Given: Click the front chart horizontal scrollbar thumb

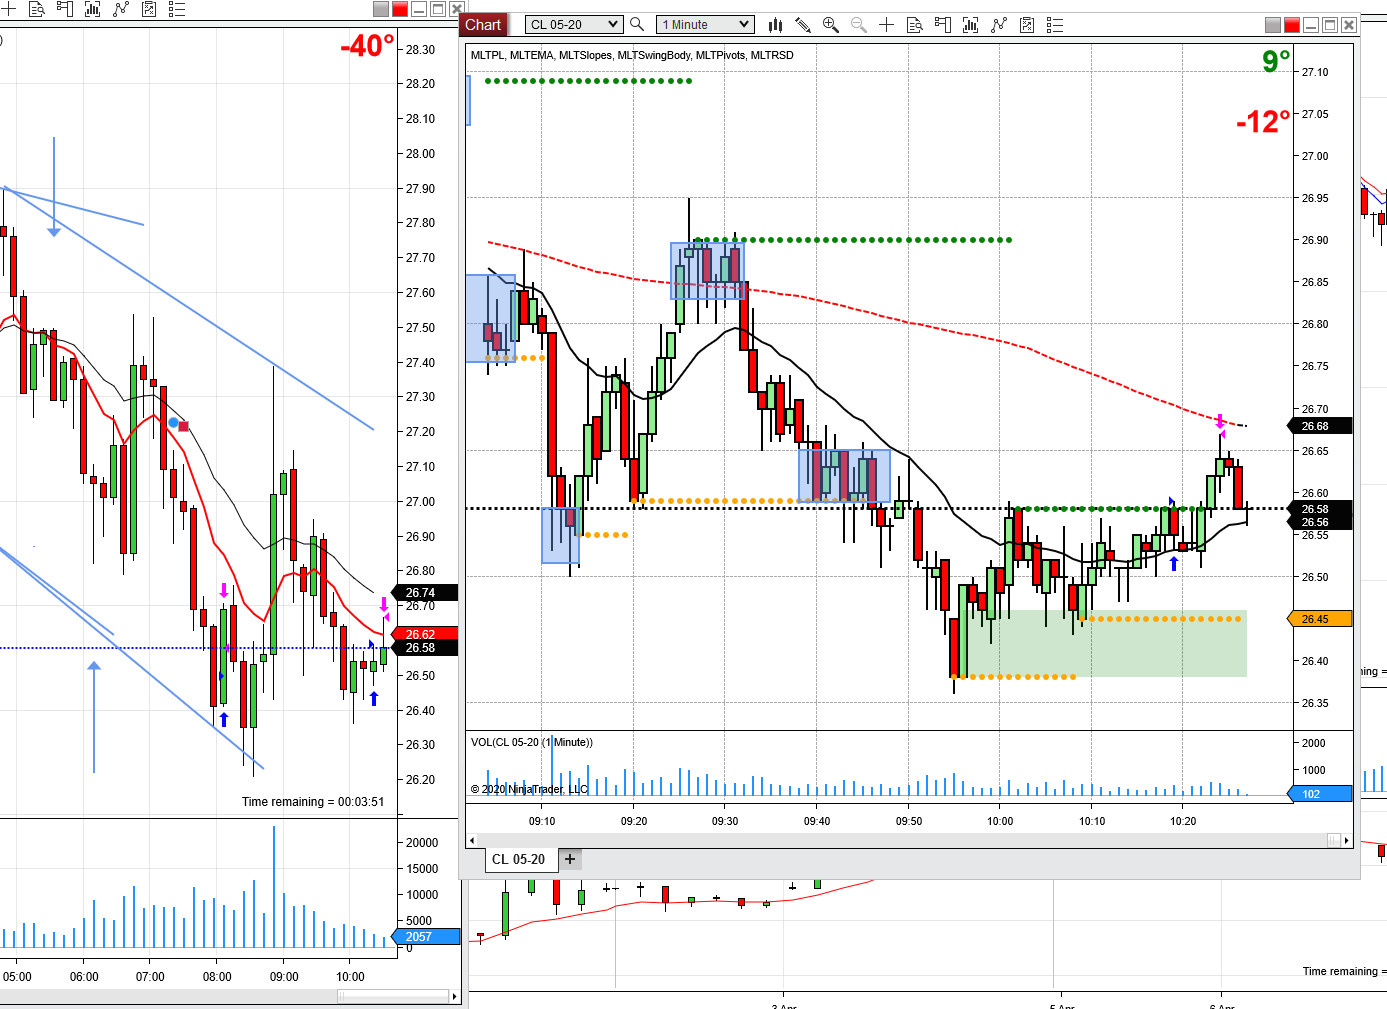Looking at the screenshot, I should [1334, 840].
